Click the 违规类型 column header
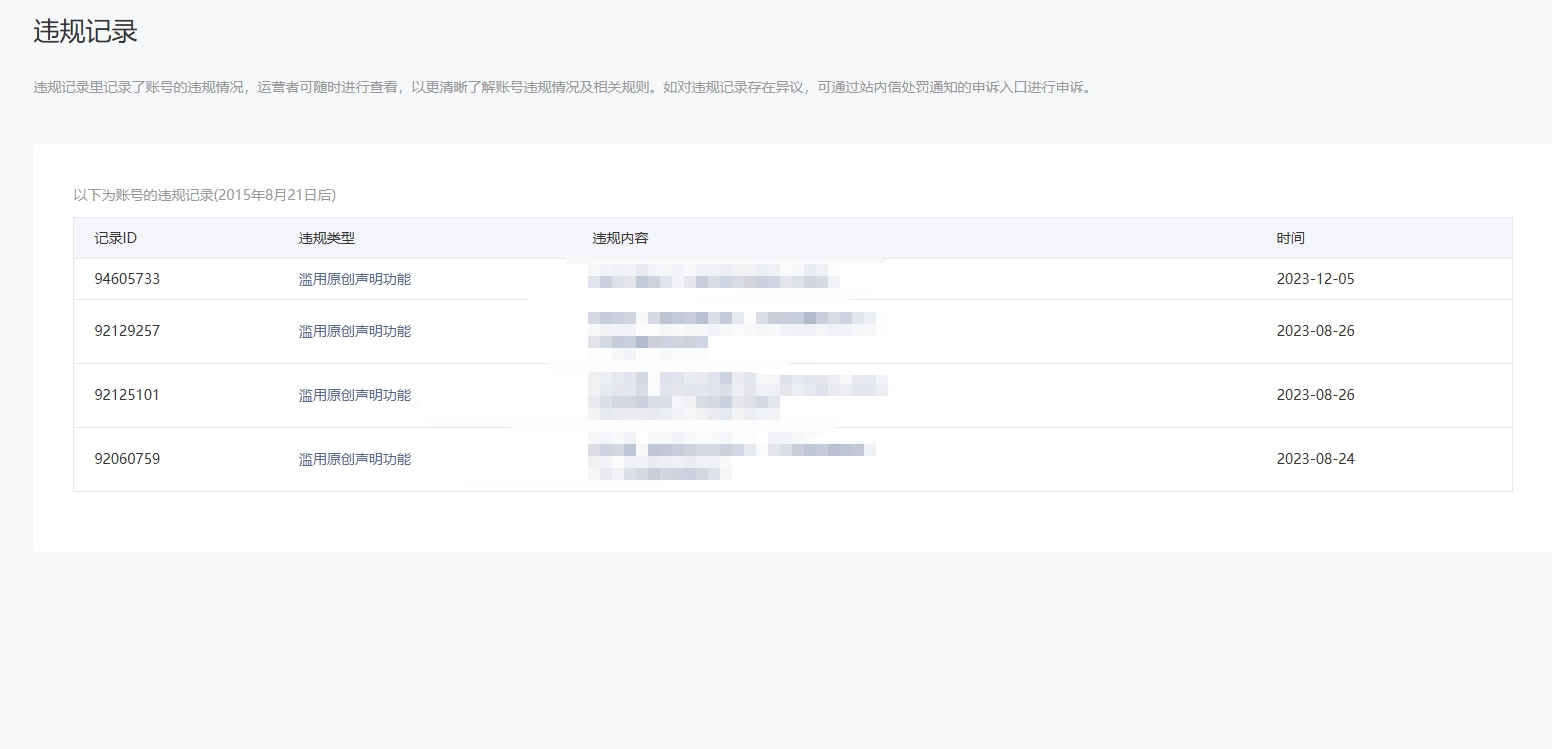Screen dimensions: 1552x749 point(326,238)
